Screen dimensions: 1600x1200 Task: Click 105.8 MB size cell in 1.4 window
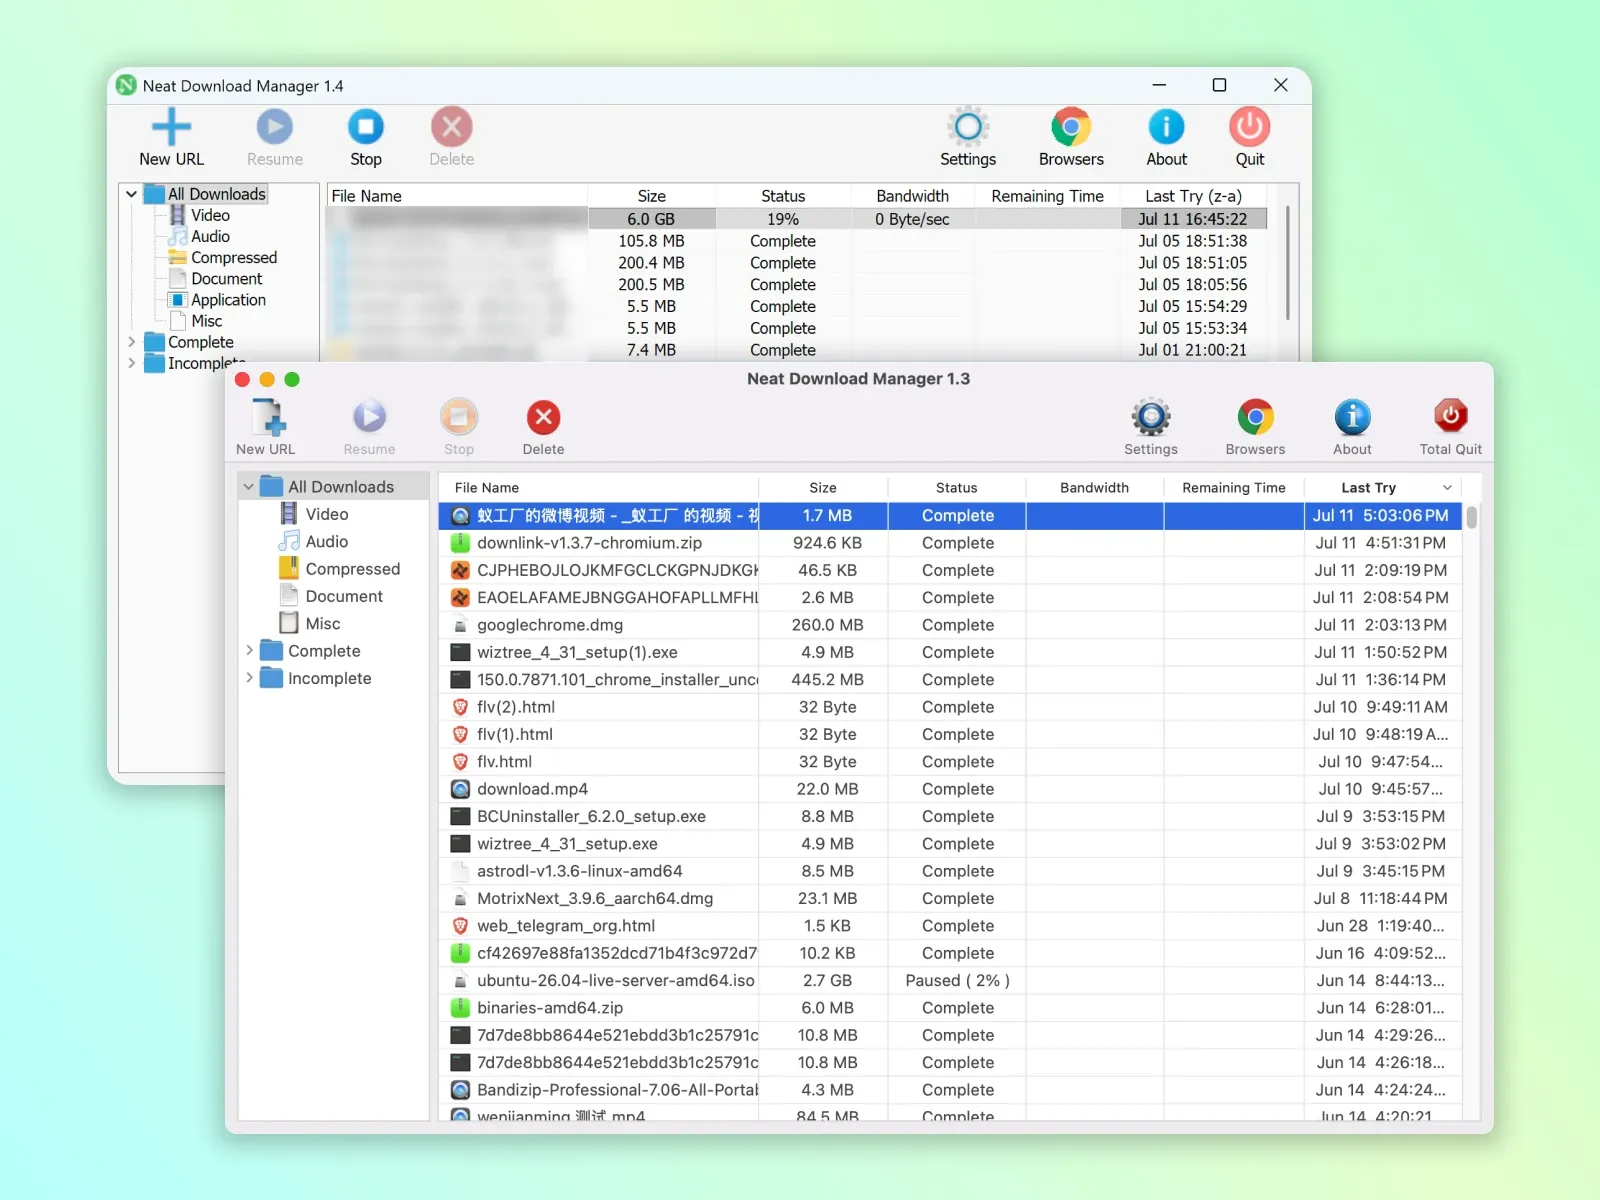pyautogui.click(x=651, y=241)
